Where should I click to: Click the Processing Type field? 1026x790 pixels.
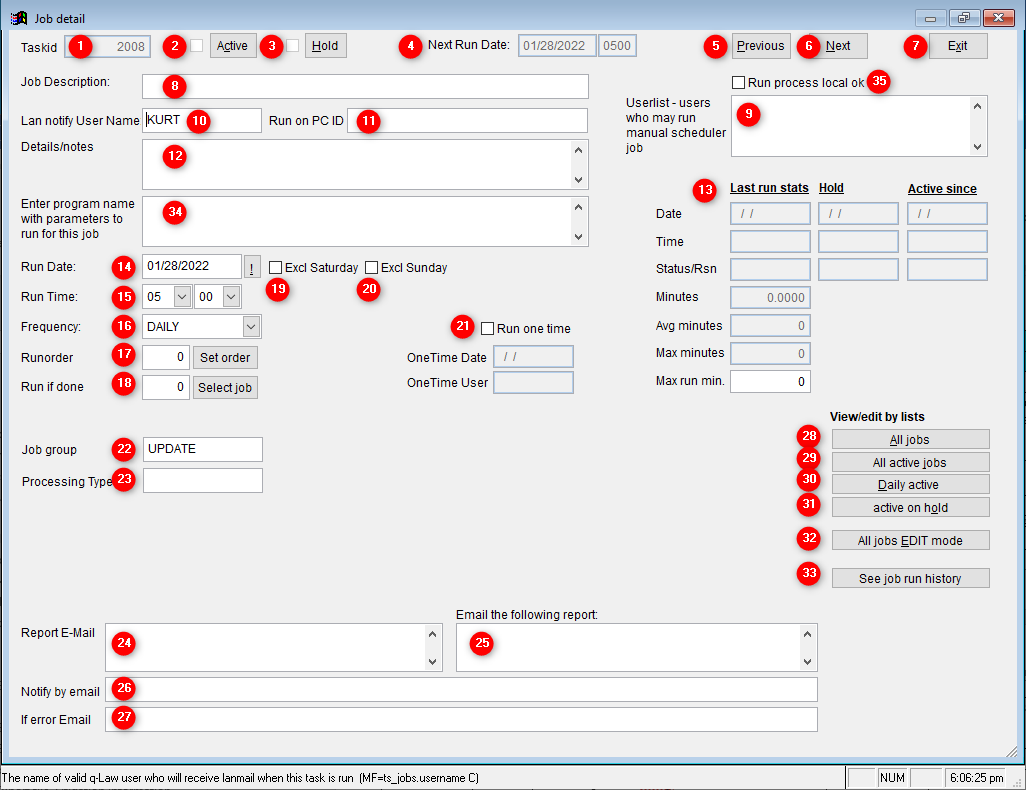[203, 480]
